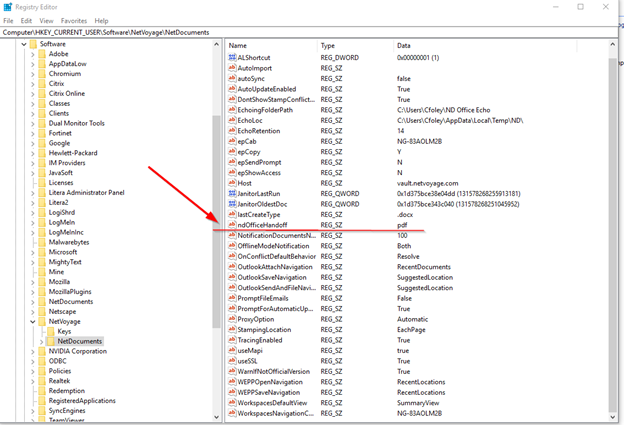
Task: Click the registry path address bar
Action: [309, 32]
